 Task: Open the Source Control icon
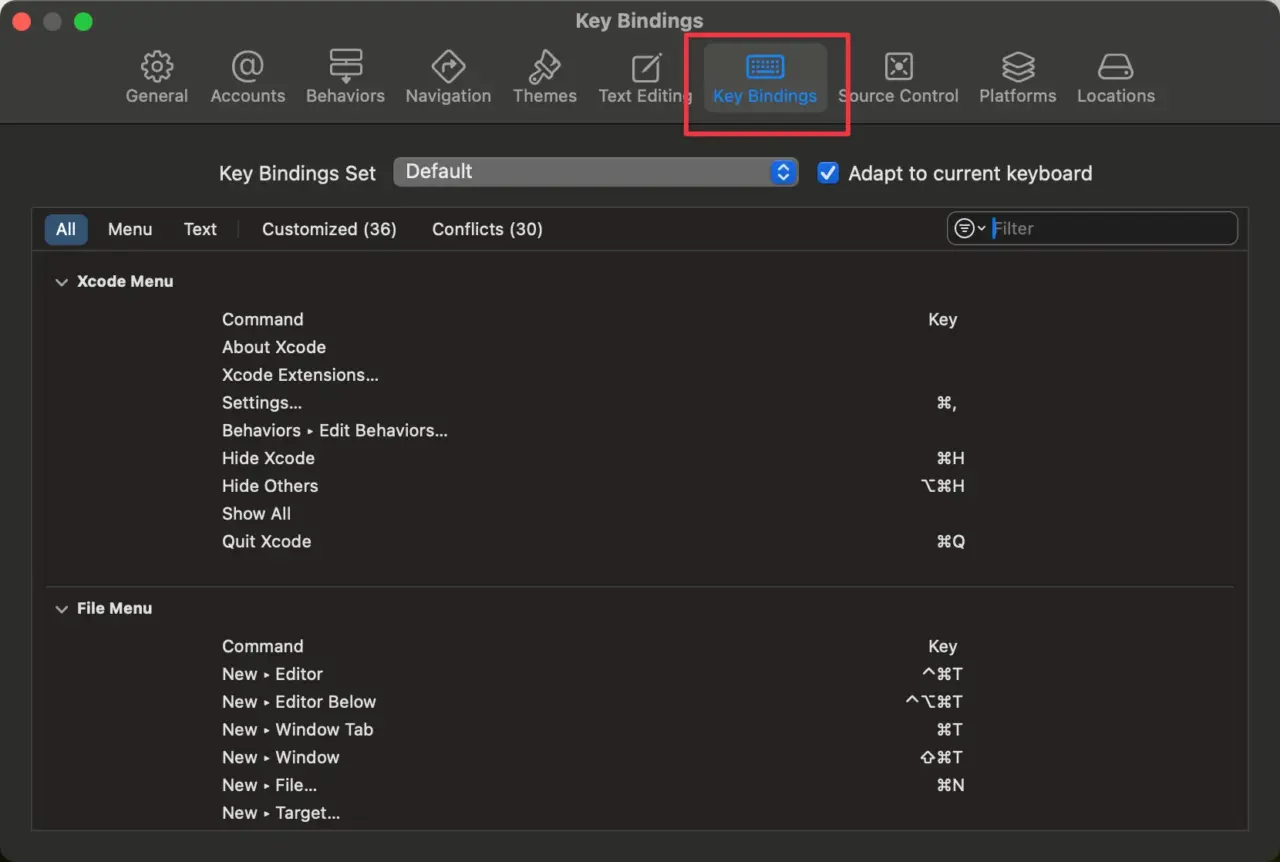[898, 67]
